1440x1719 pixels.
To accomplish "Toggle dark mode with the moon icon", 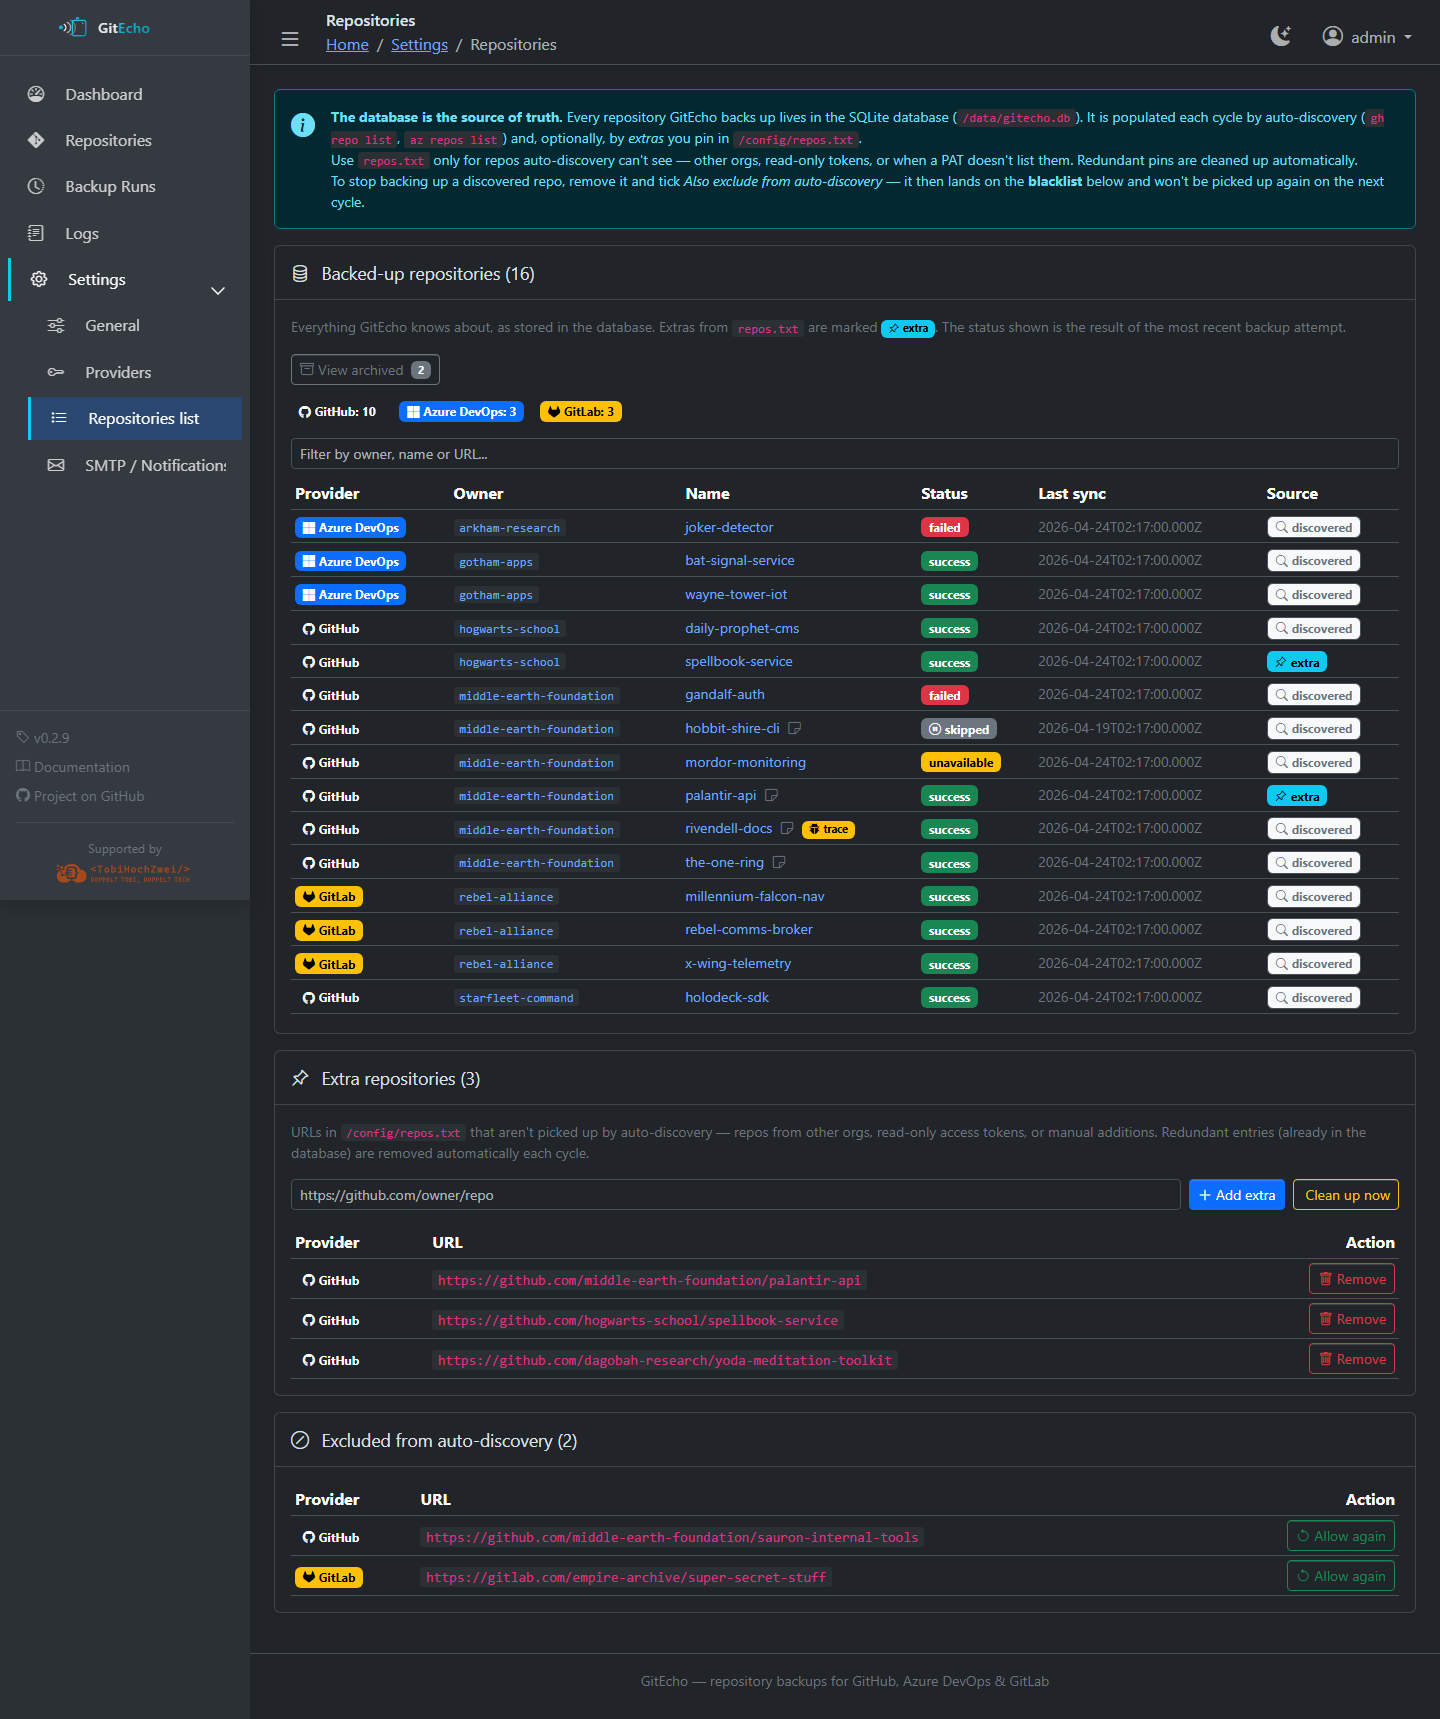I will pos(1280,37).
